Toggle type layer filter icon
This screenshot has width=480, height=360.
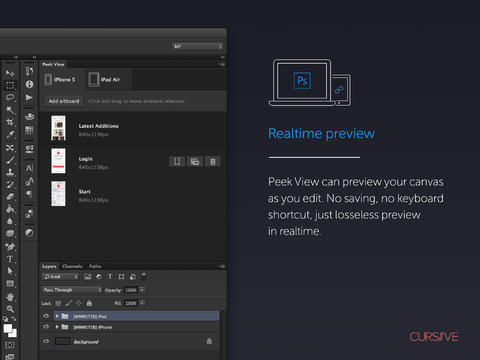coord(110,277)
